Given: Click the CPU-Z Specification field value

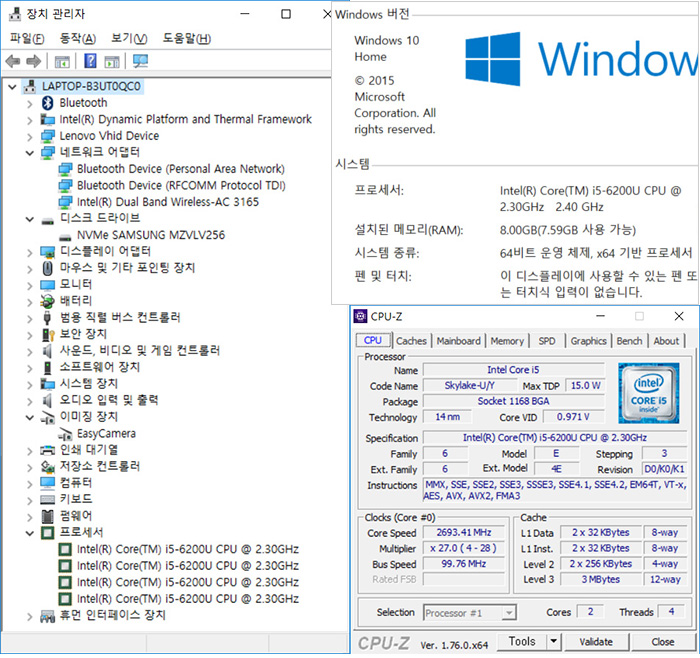Looking at the screenshot, I should 555,438.
